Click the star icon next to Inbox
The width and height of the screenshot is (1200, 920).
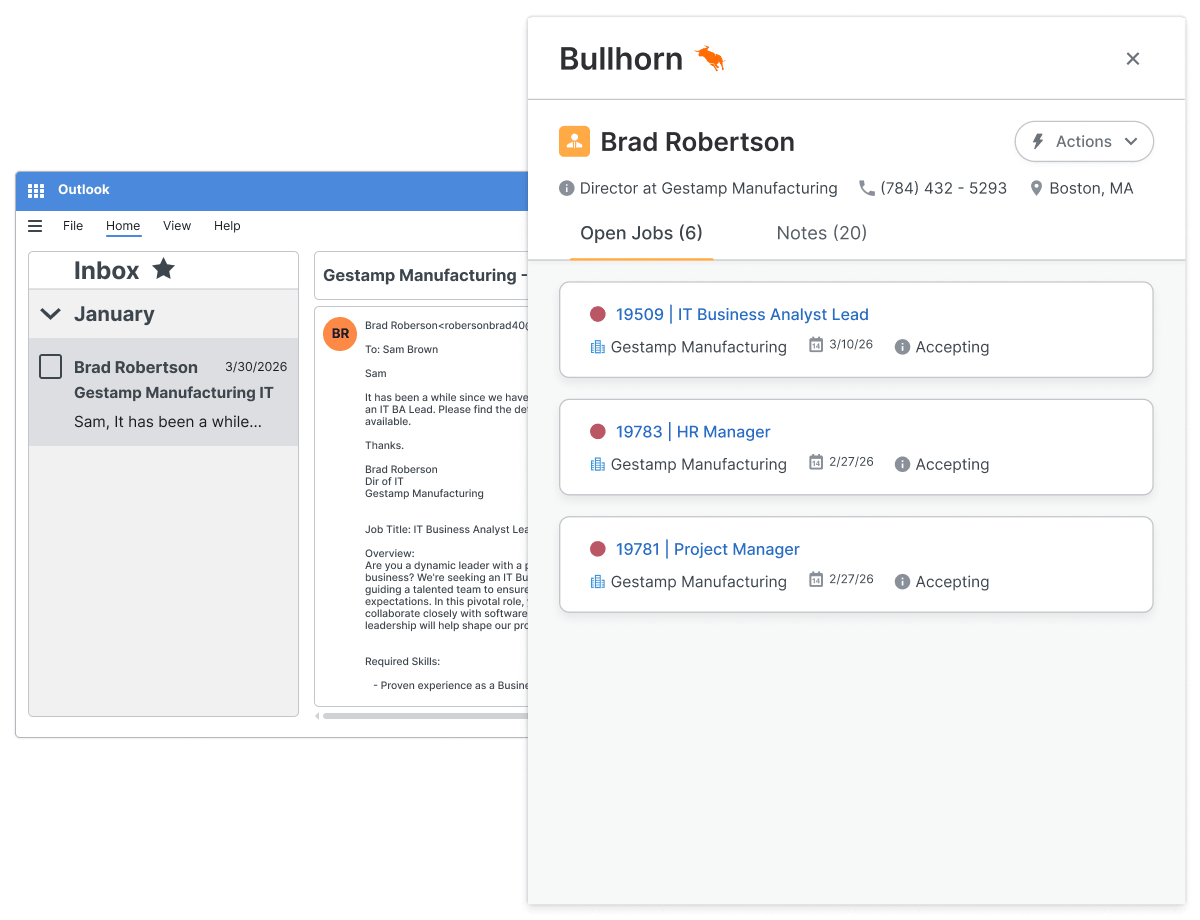pos(163,269)
